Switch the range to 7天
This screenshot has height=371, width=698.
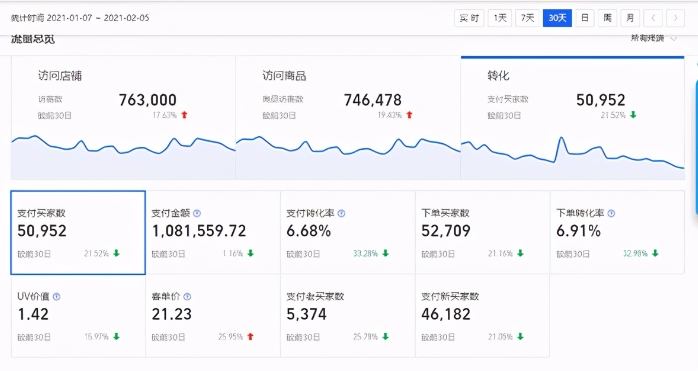click(x=527, y=18)
